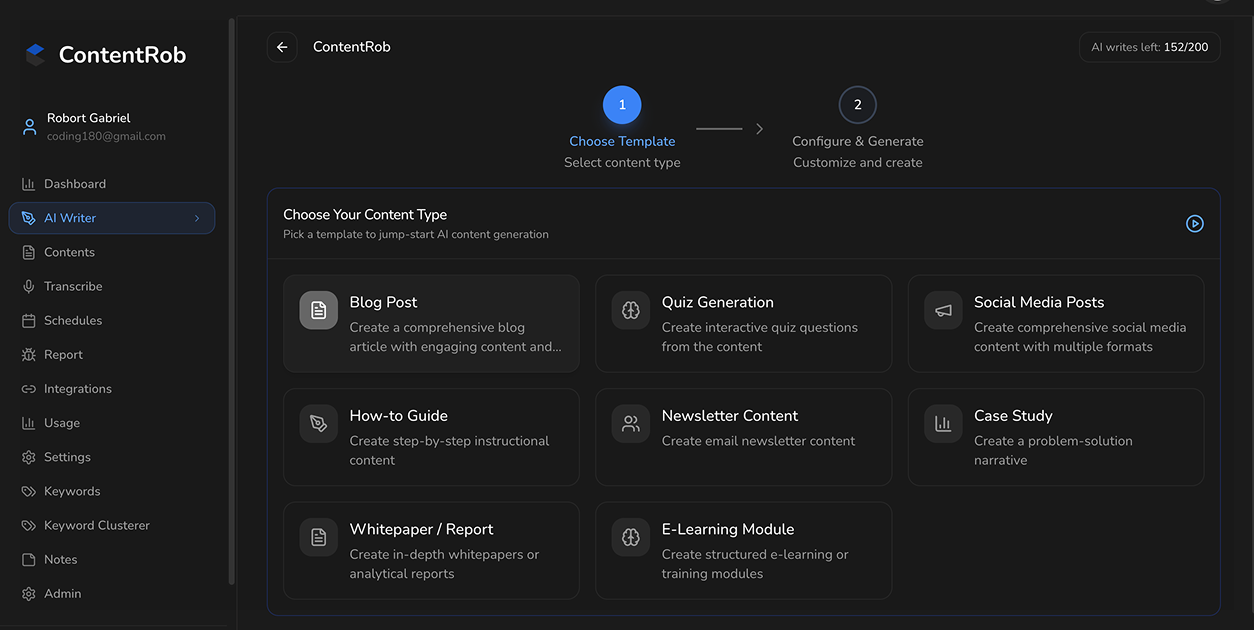Click the back arrow button
The width and height of the screenshot is (1254, 630).
point(281,47)
